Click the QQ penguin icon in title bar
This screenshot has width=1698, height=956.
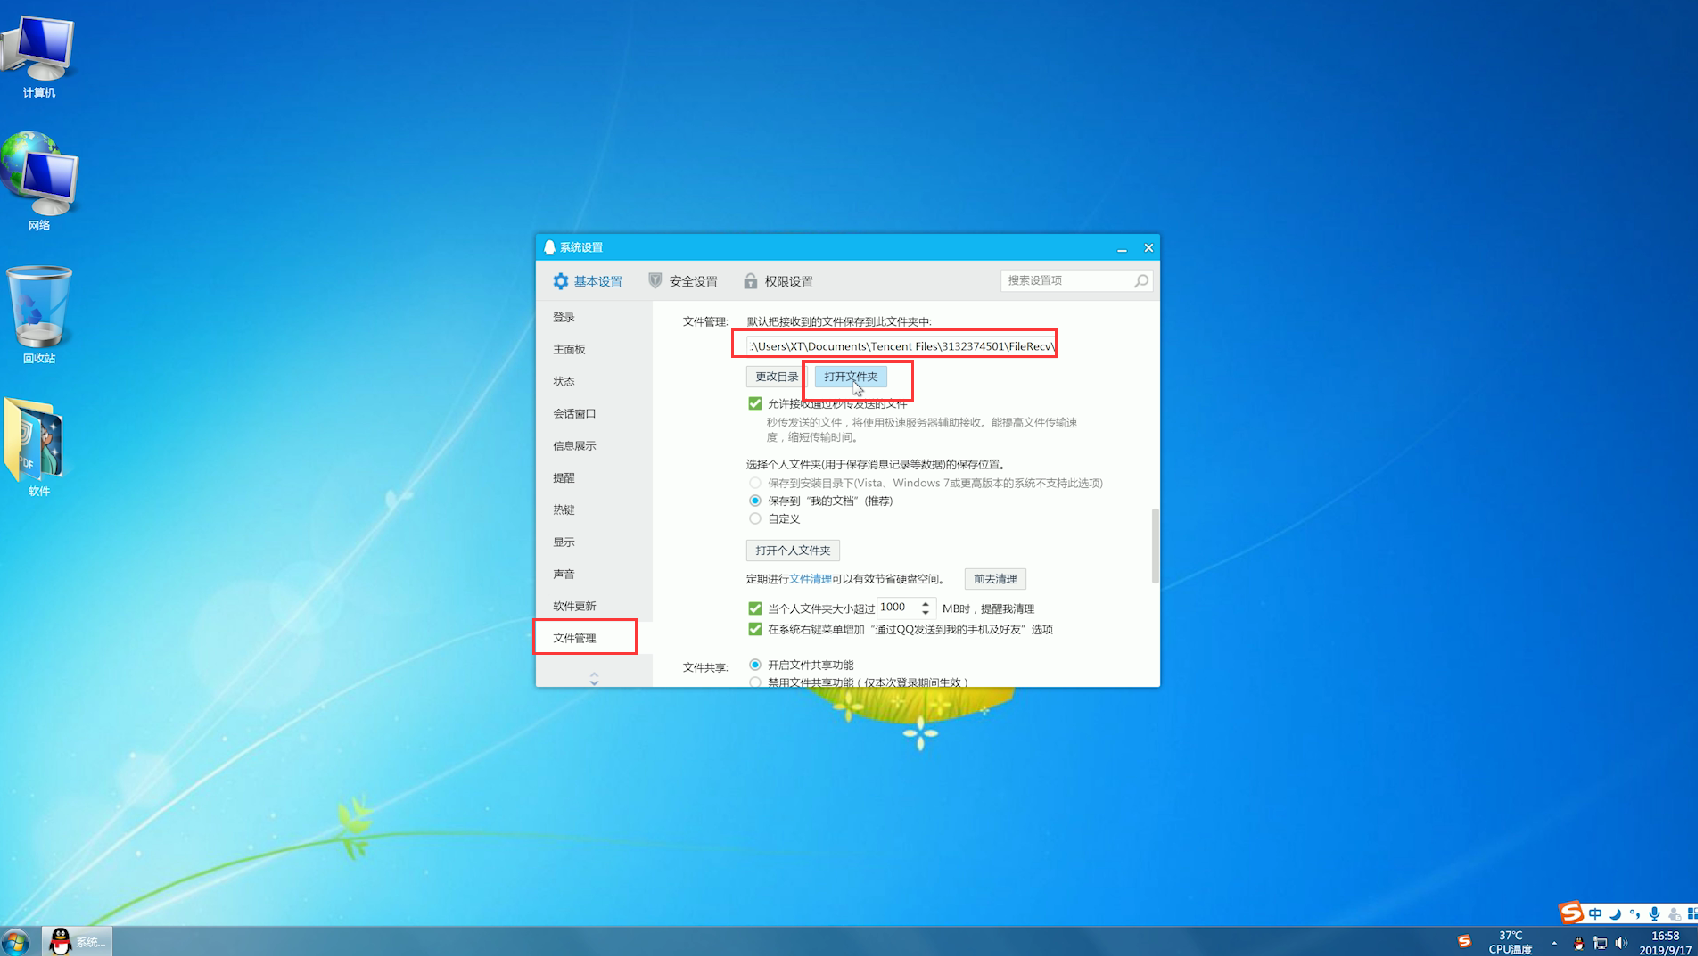tap(549, 247)
